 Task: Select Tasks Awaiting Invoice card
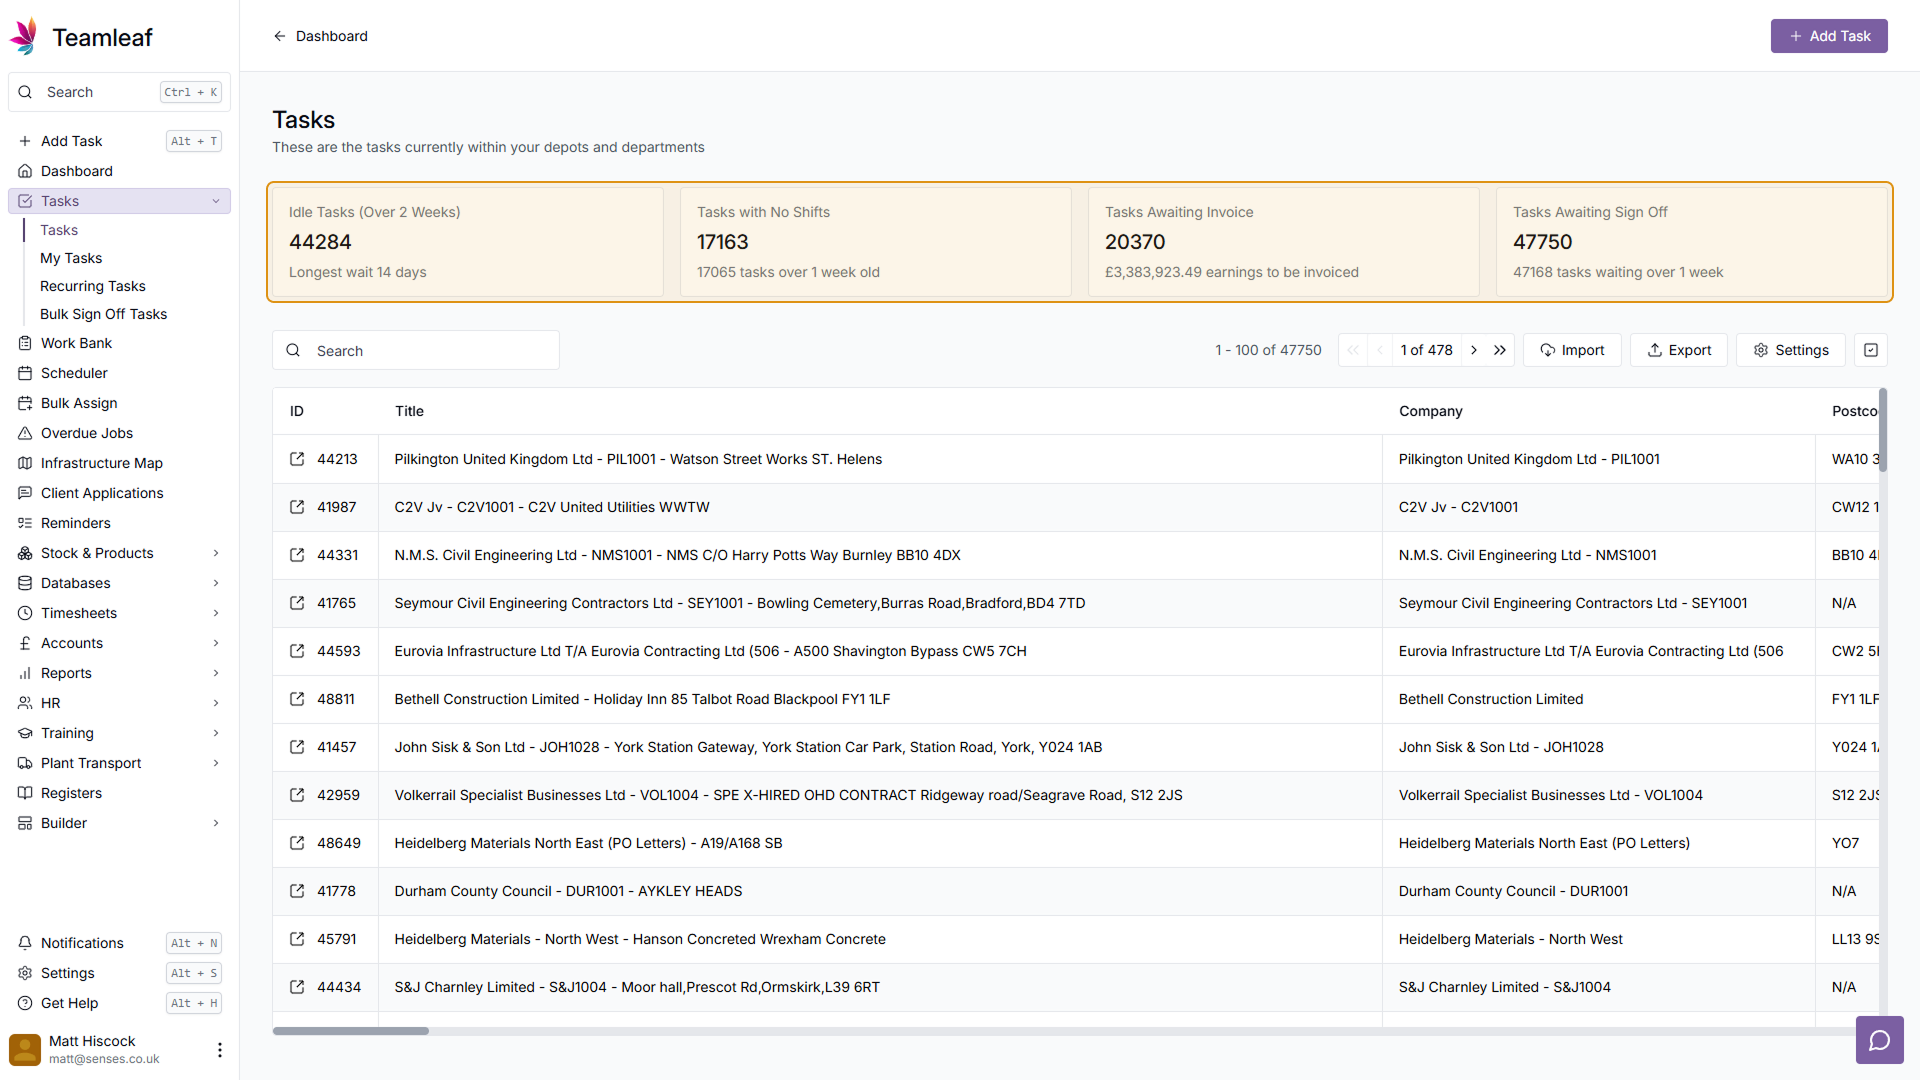click(x=1284, y=242)
